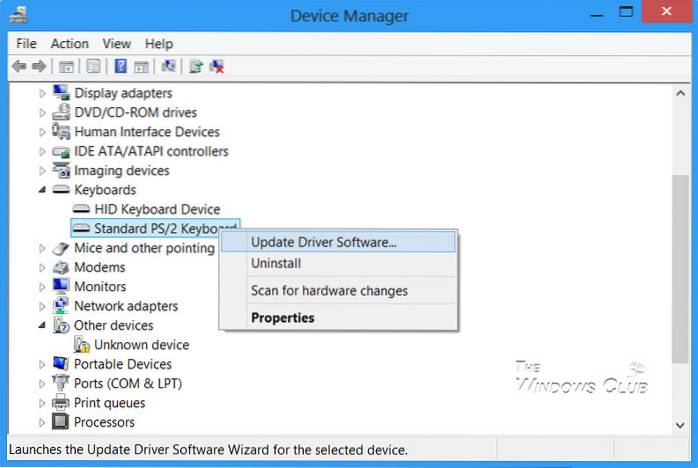Expand the Display adapters node
This screenshot has height=468, width=698.
coord(42,93)
